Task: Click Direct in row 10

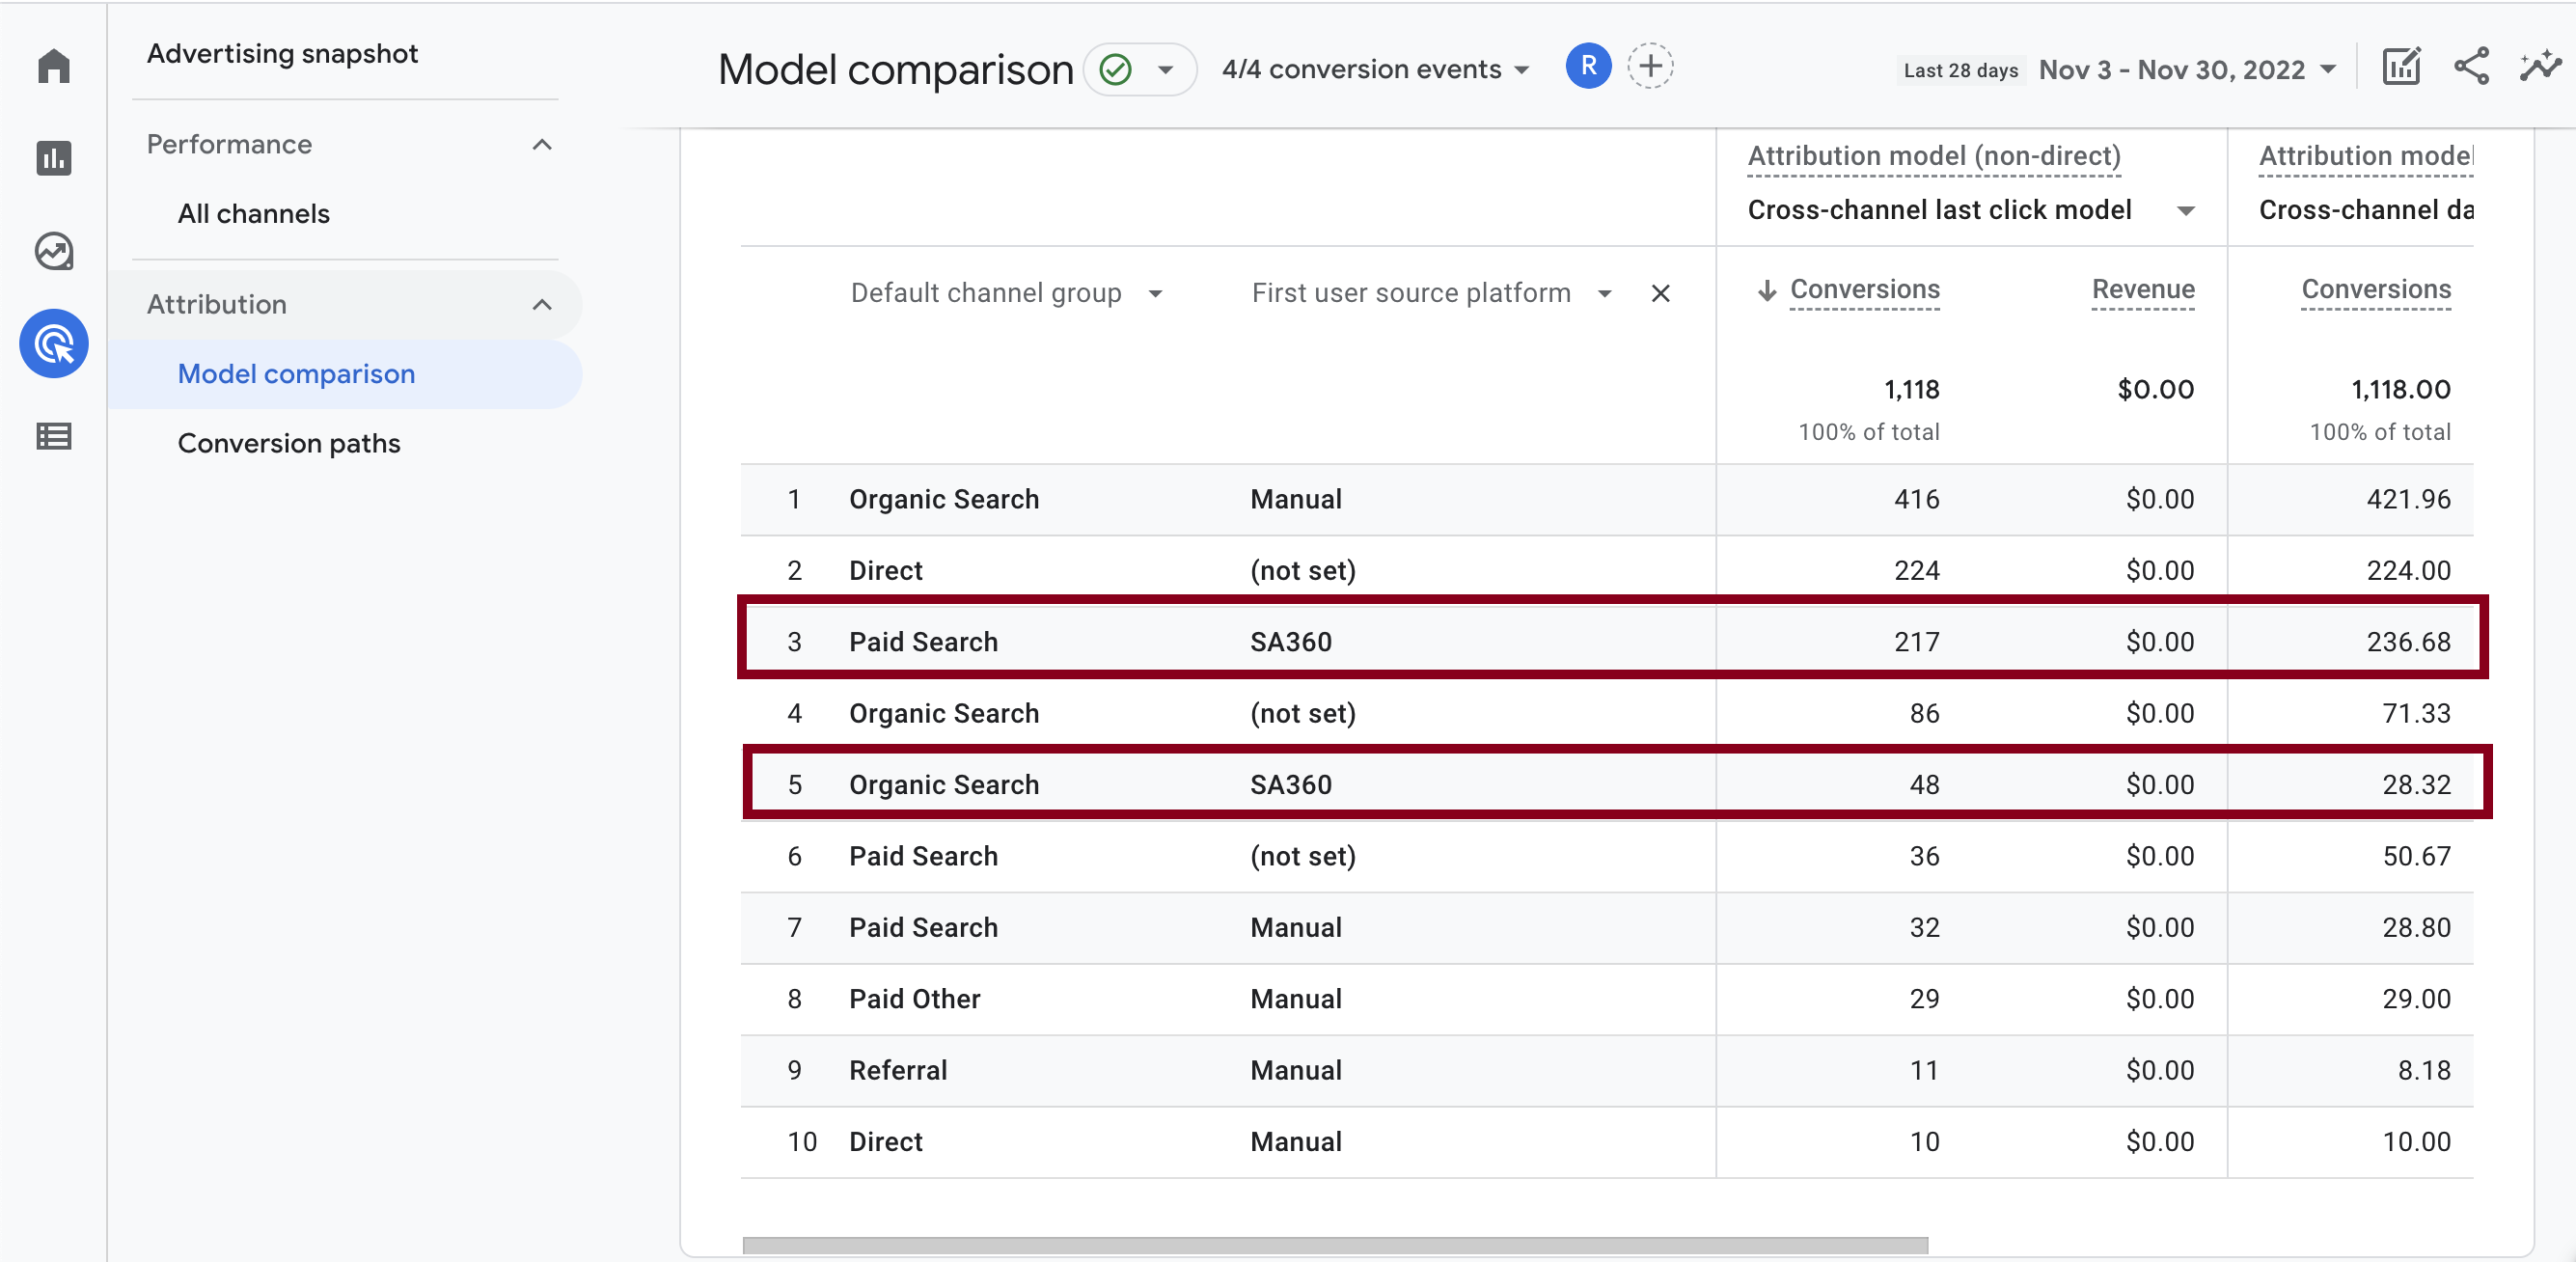Action: coord(886,1142)
